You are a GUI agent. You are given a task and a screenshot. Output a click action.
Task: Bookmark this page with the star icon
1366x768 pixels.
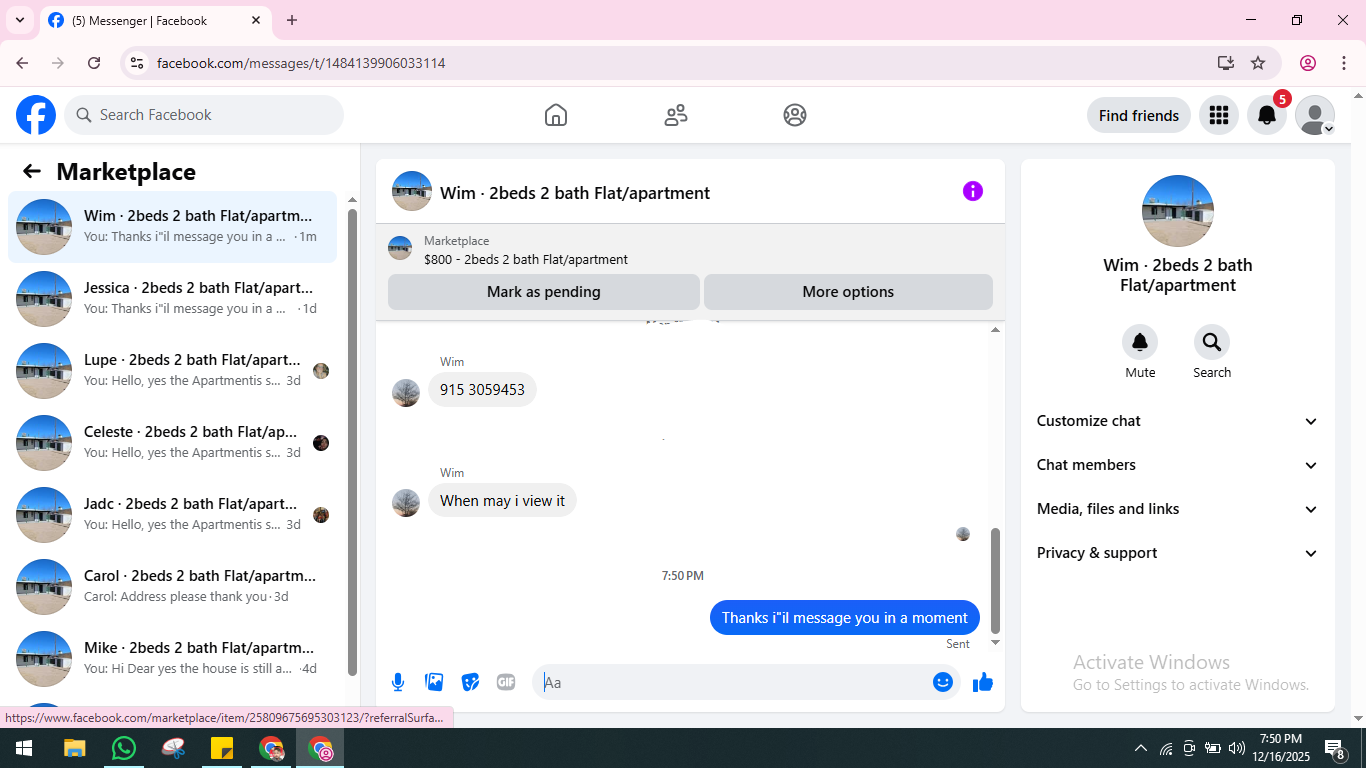[x=1258, y=63]
